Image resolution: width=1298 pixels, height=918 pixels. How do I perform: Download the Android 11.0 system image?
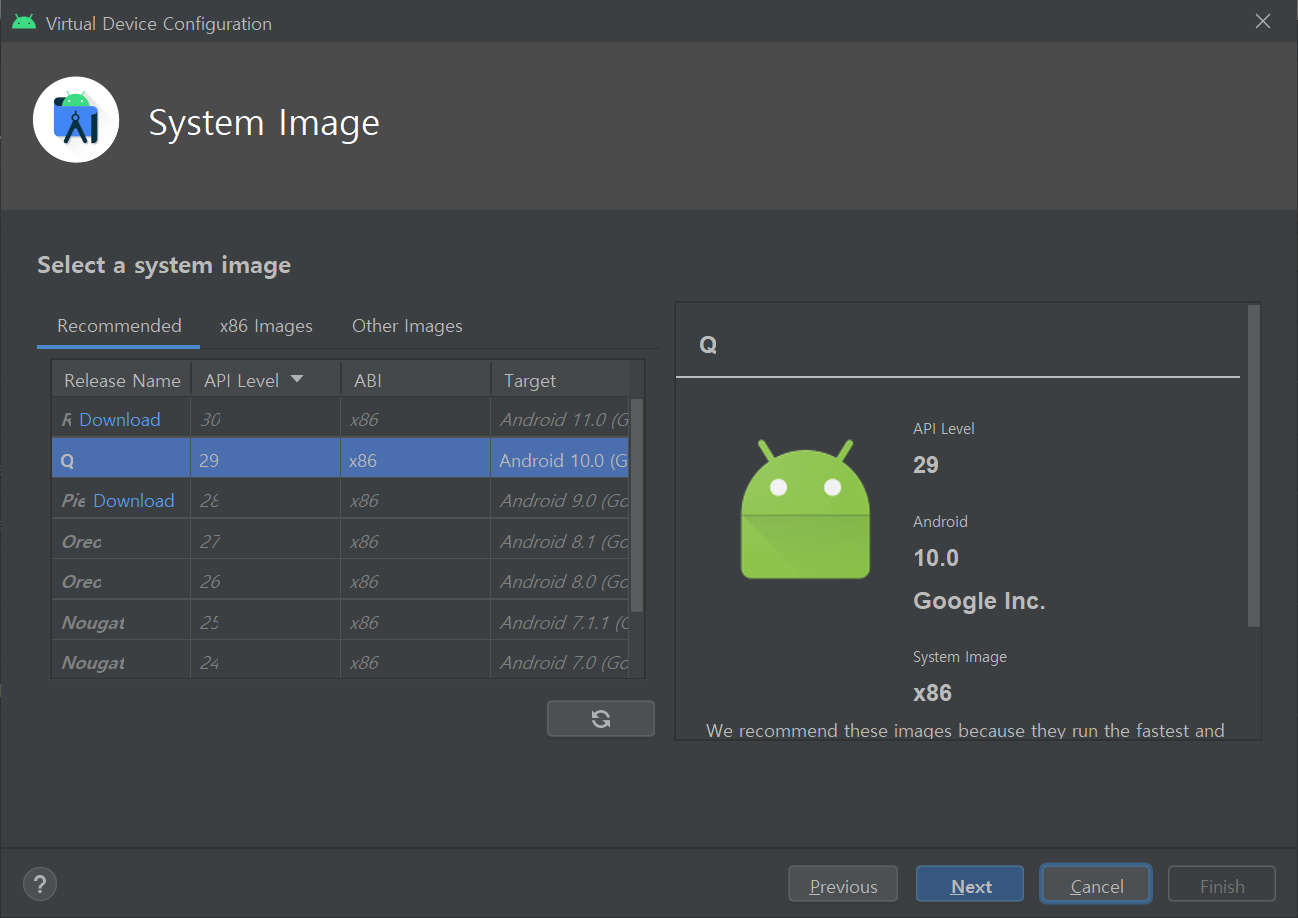(x=119, y=420)
